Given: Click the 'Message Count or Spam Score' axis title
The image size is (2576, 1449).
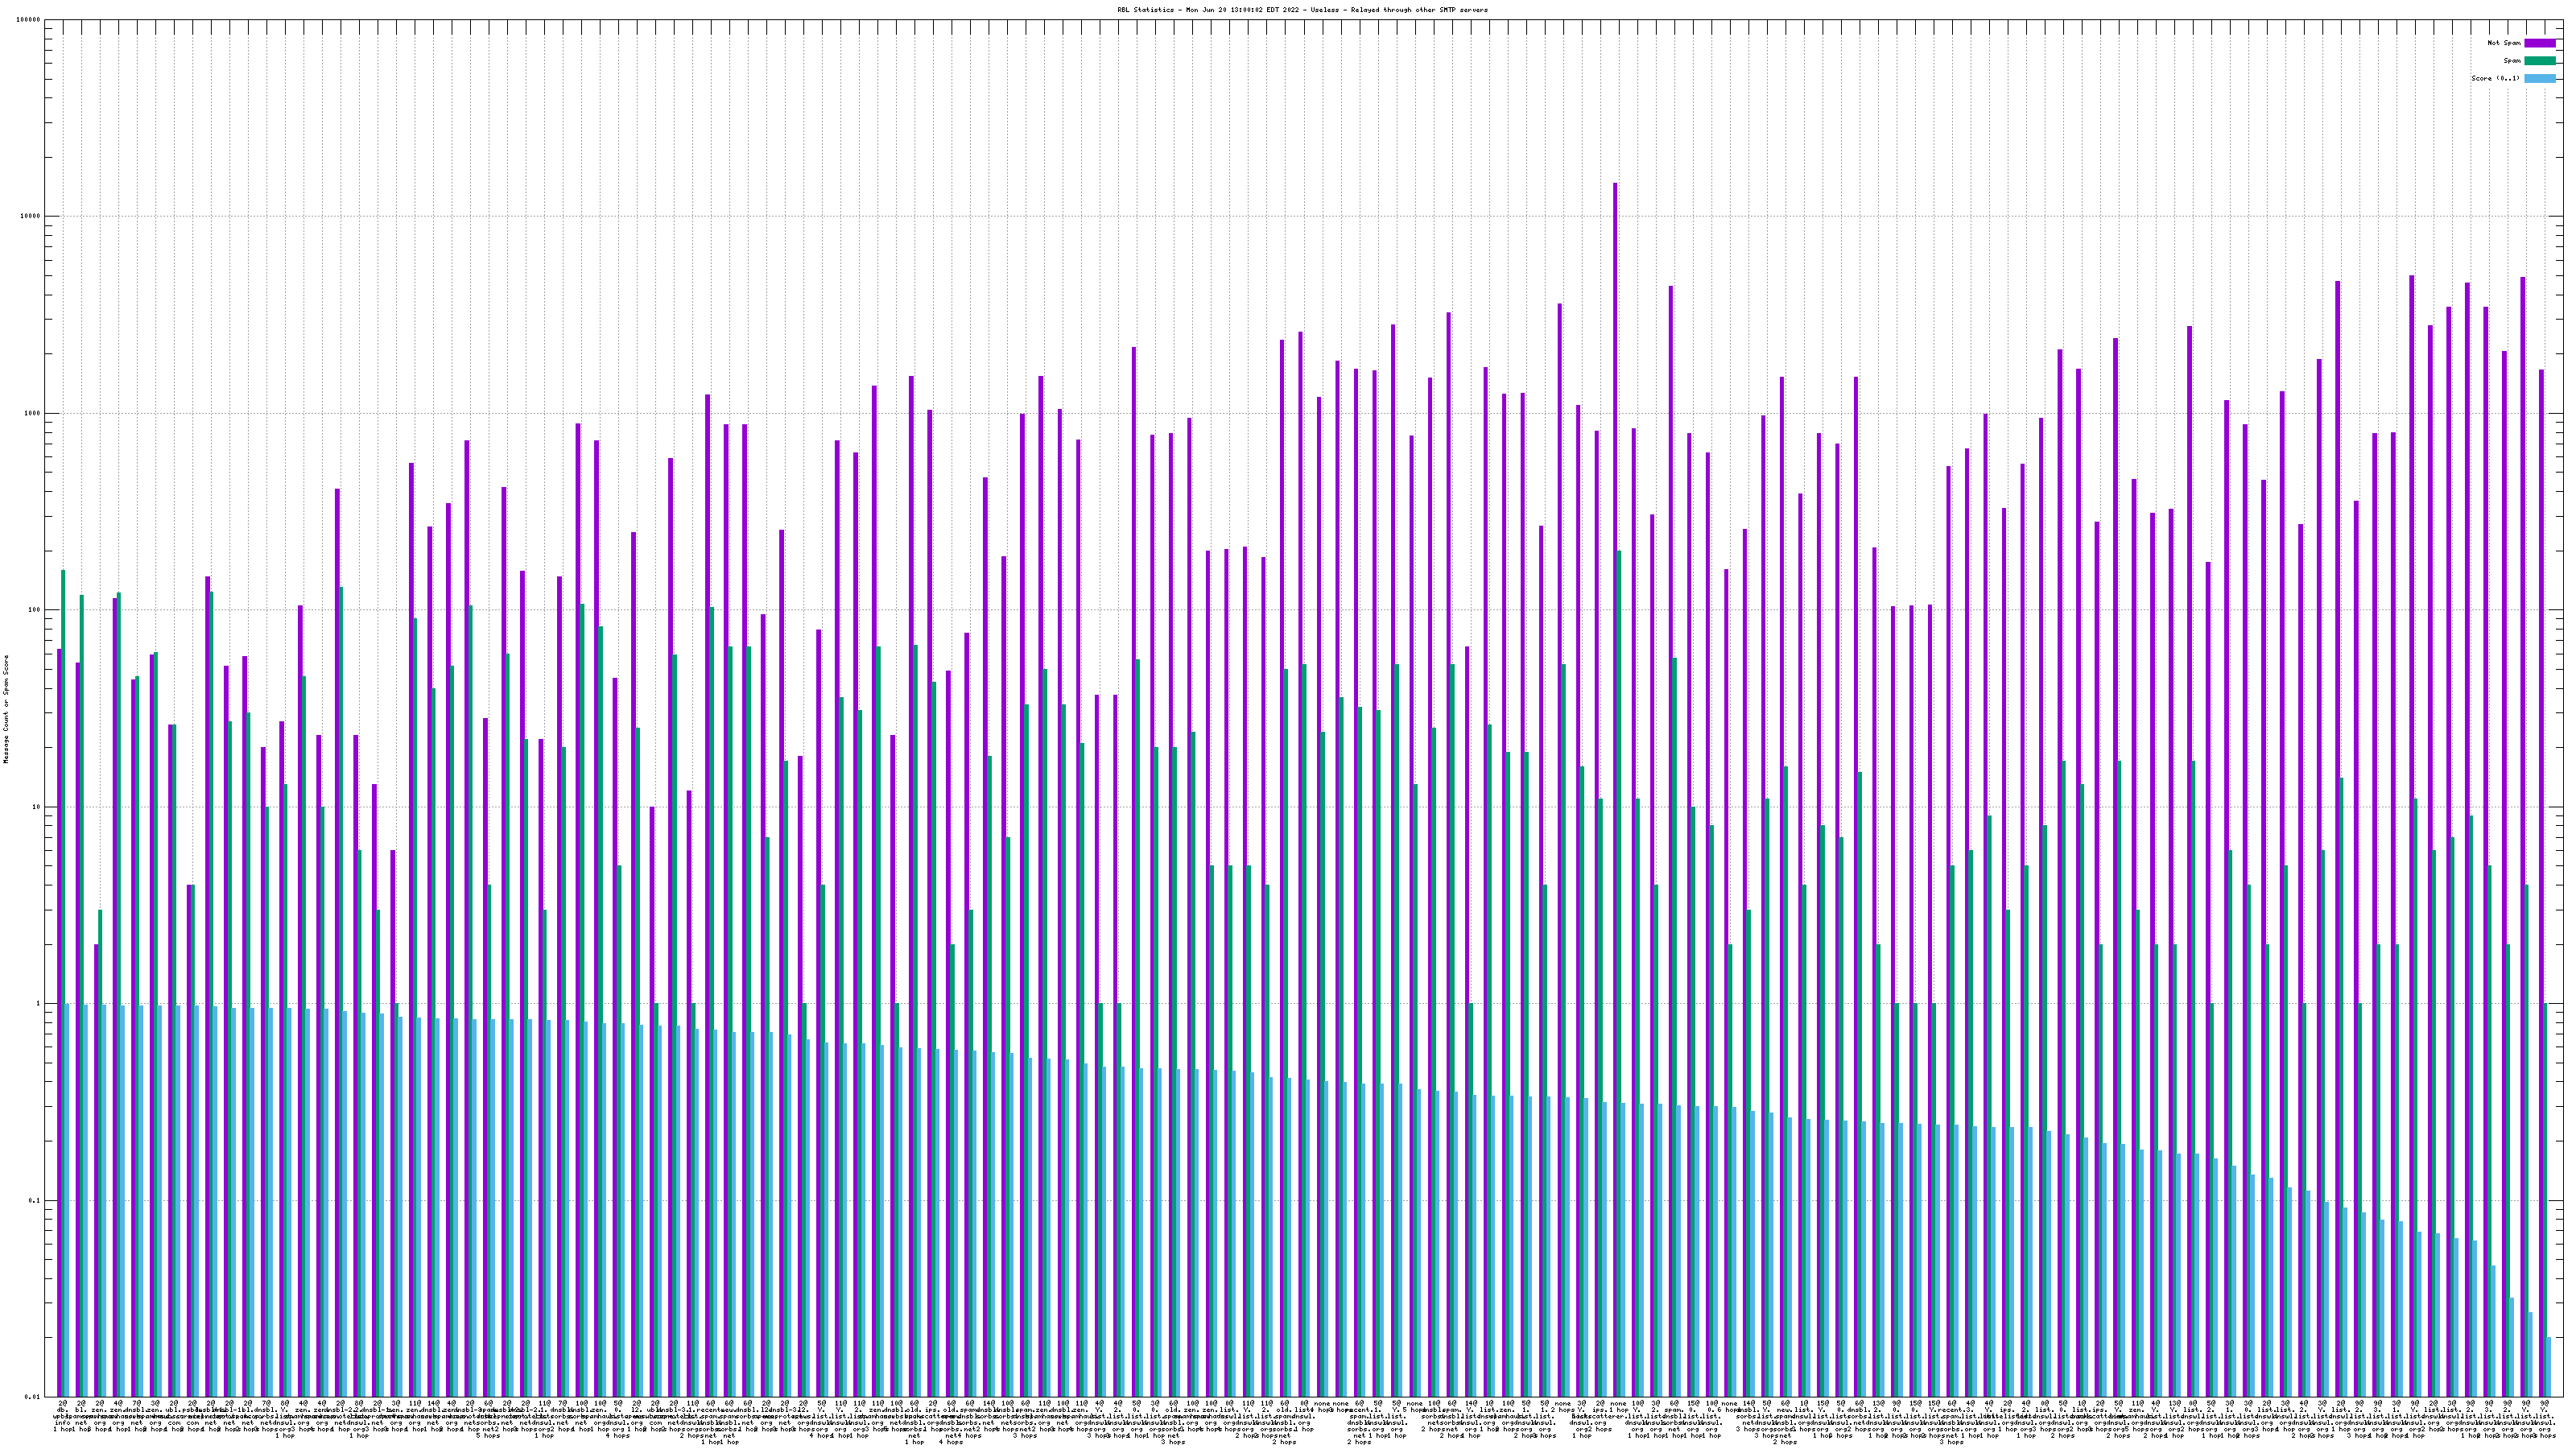Looking at the screenshot, I should 6,709.
